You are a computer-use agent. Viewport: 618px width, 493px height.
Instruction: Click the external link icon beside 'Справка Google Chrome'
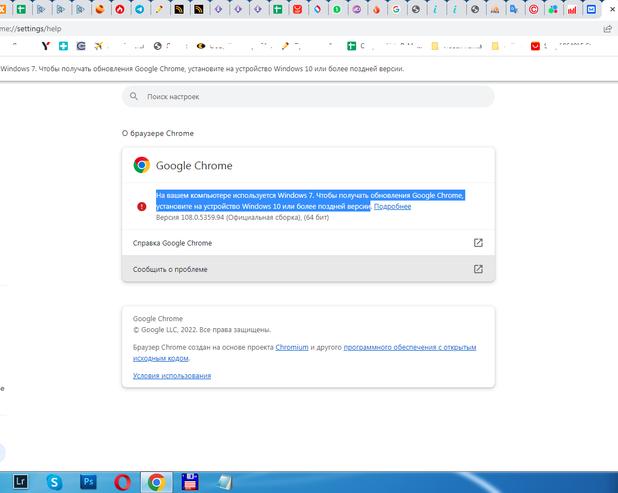pos(478,243)
